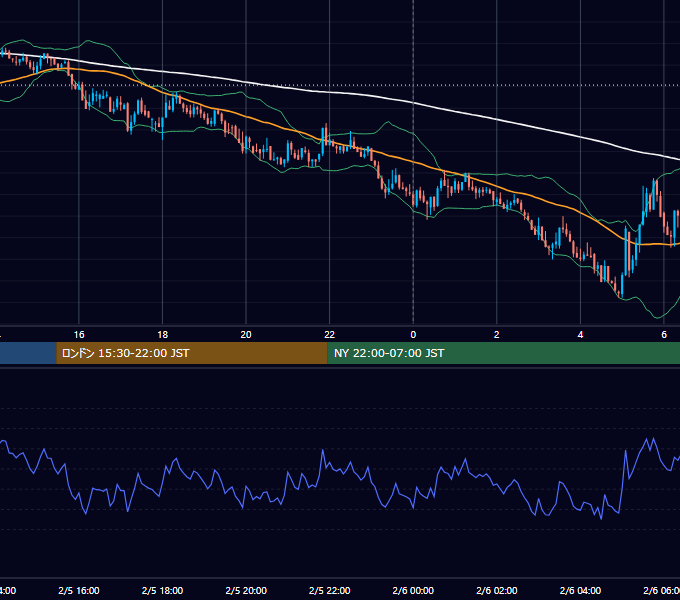Click the 2/5 16:00 date label
The height and width of the screenshot is (600, 680).
[x=79, y=591]
